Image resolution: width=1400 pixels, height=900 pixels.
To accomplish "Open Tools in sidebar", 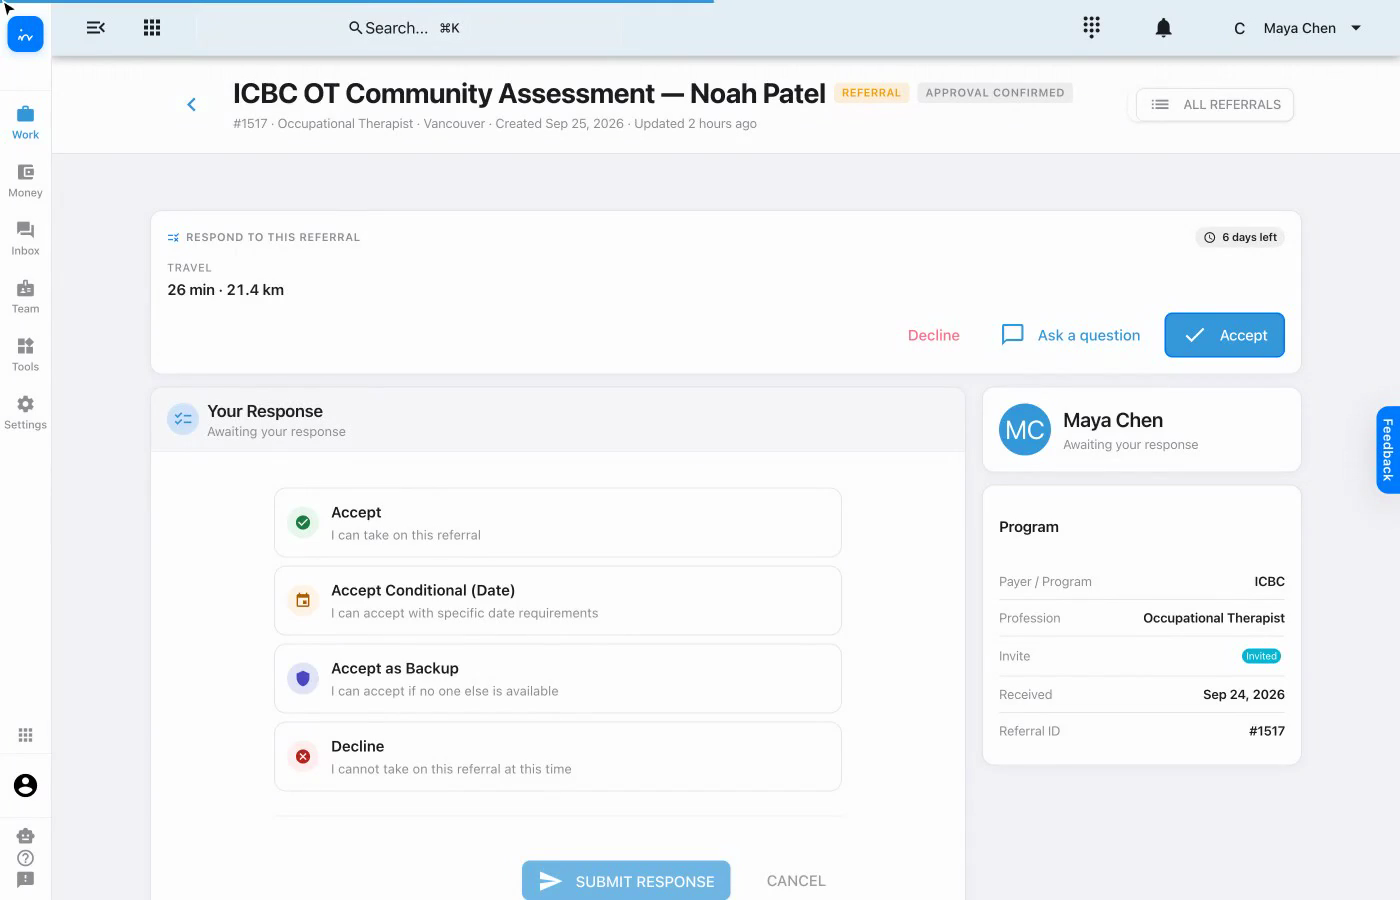I will pos(25,354).
